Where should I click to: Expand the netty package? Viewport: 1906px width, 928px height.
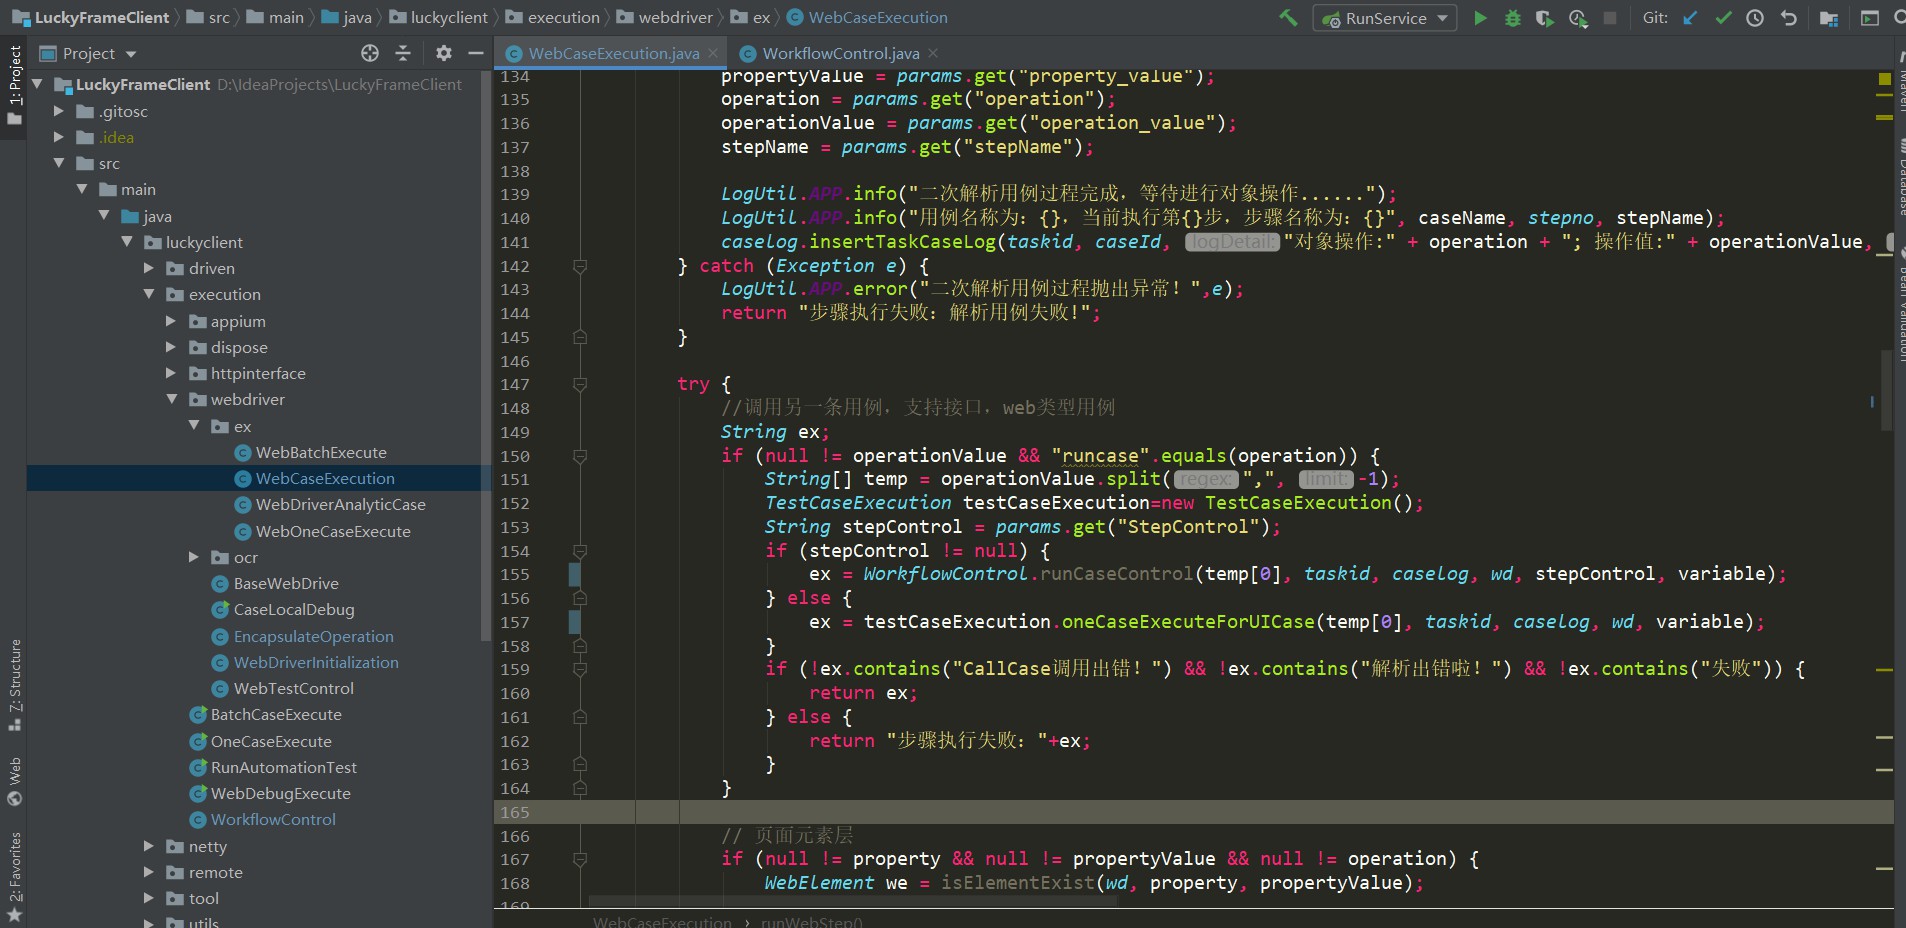[x=149, y=846]
